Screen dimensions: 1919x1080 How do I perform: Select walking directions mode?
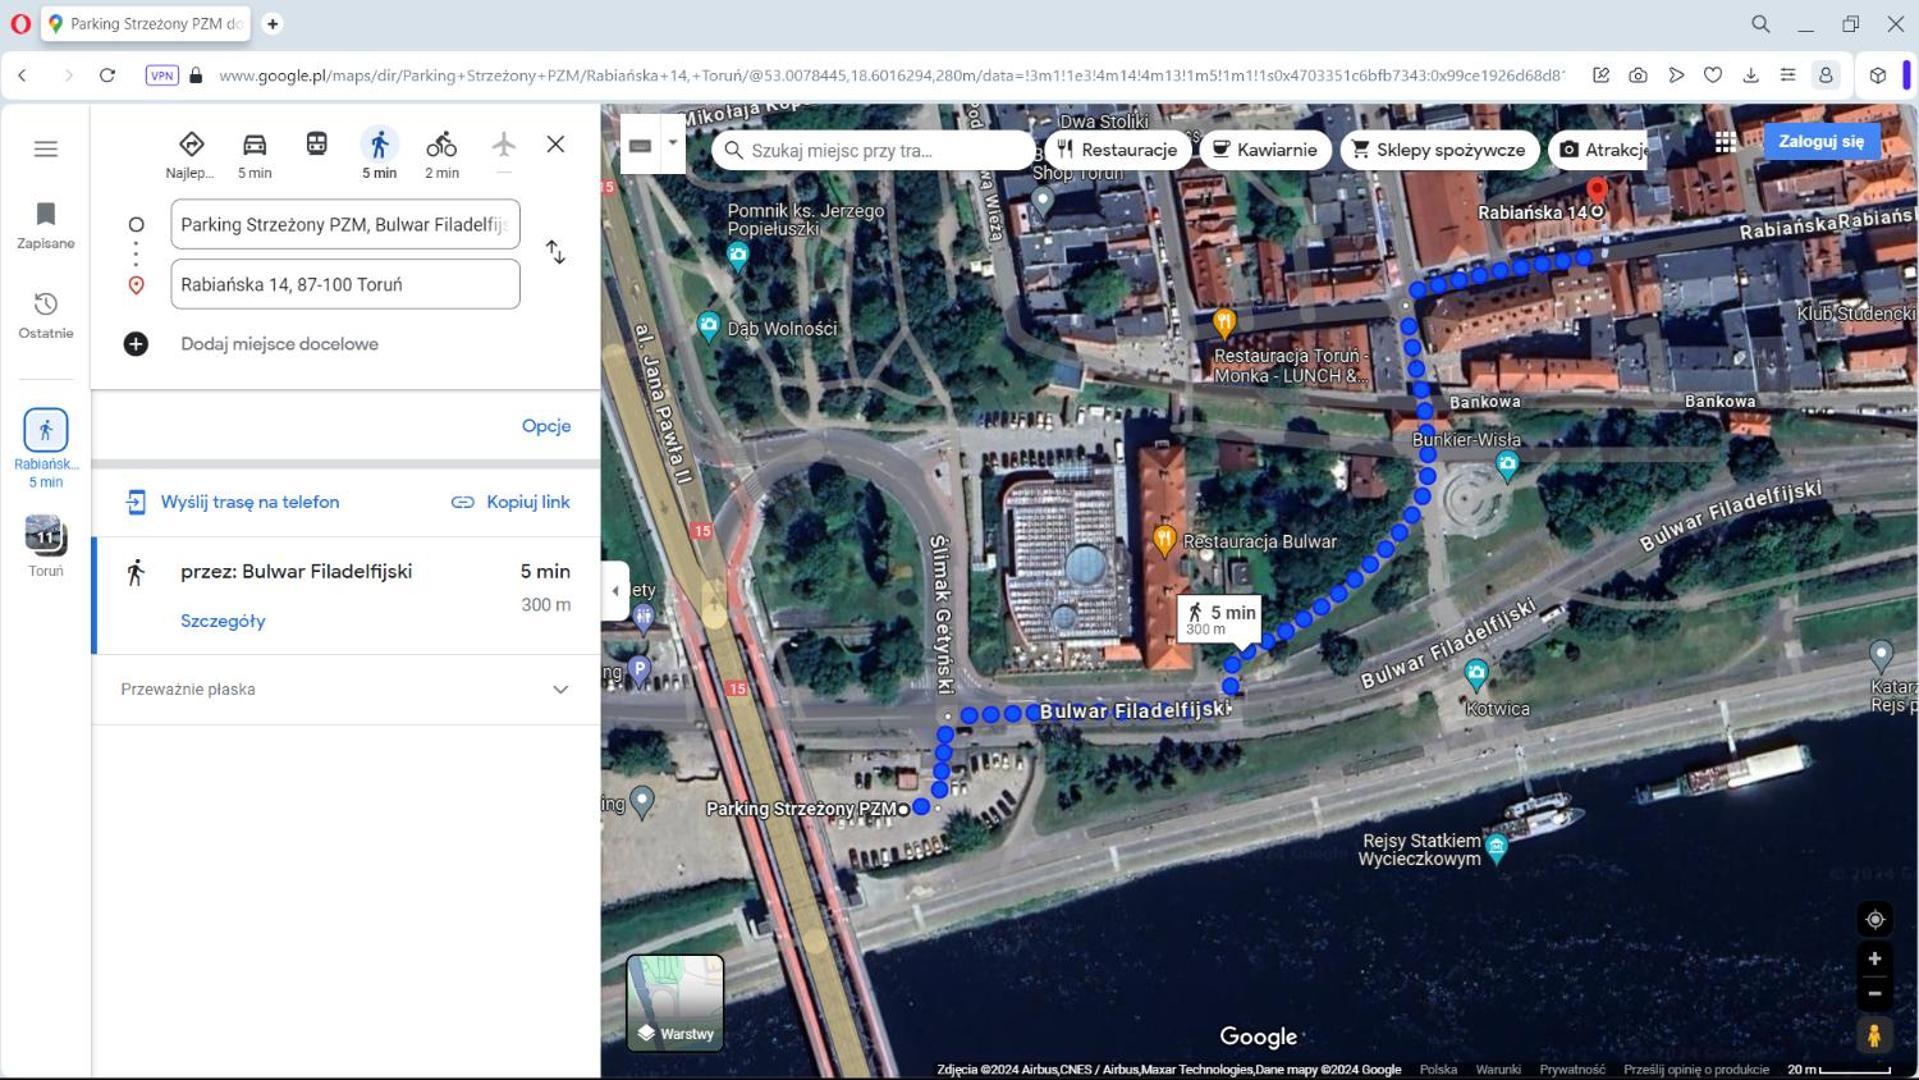coord(379,154)
